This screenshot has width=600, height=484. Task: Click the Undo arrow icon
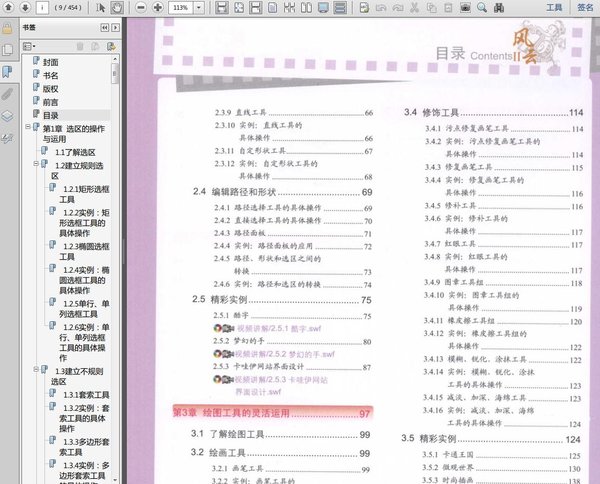pos(381,7)
